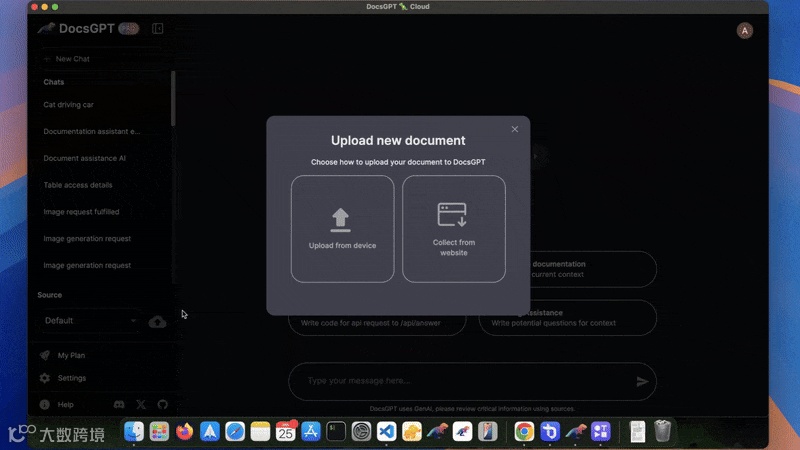Open the iPhone simulator app in dock
This screenshot has width=800, height=450.
click(x=488, y=432)
